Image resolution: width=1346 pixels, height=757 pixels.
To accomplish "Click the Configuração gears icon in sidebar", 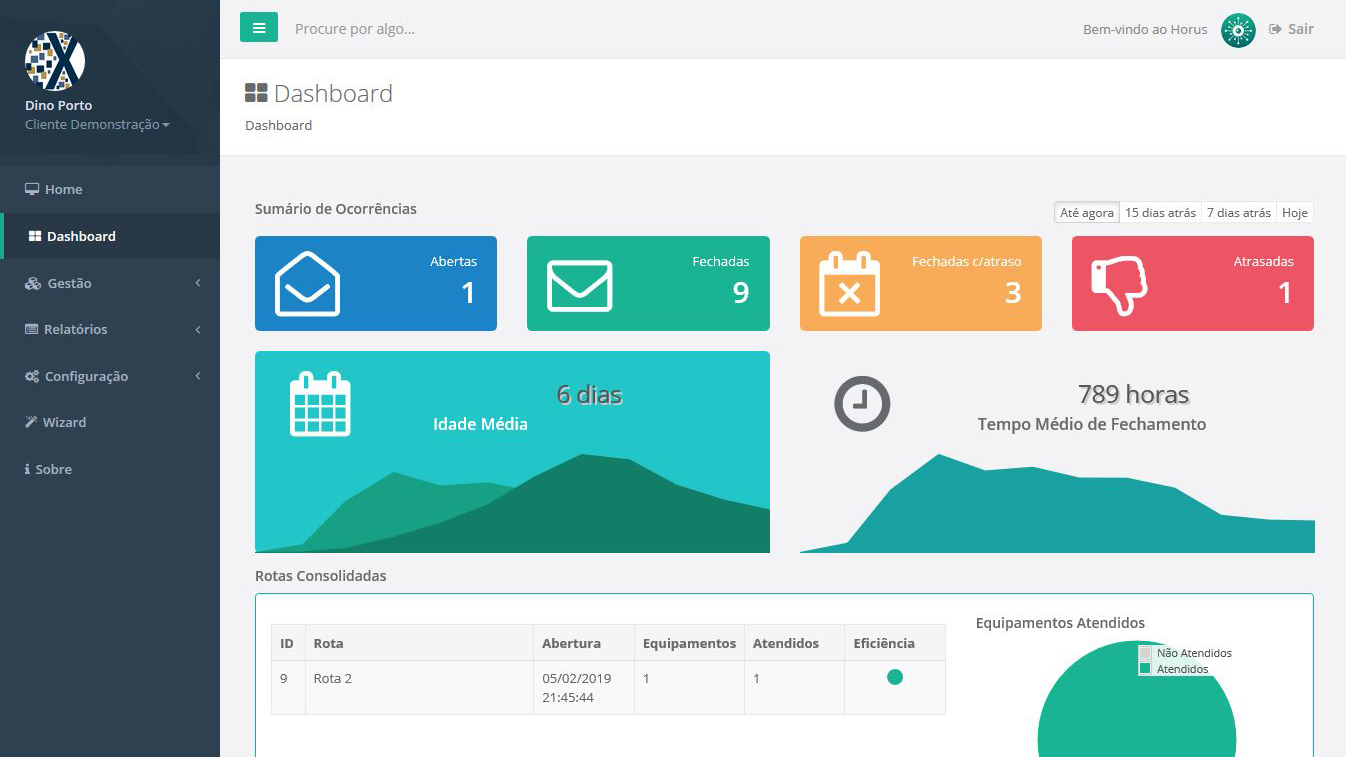I will coord(32,377).
